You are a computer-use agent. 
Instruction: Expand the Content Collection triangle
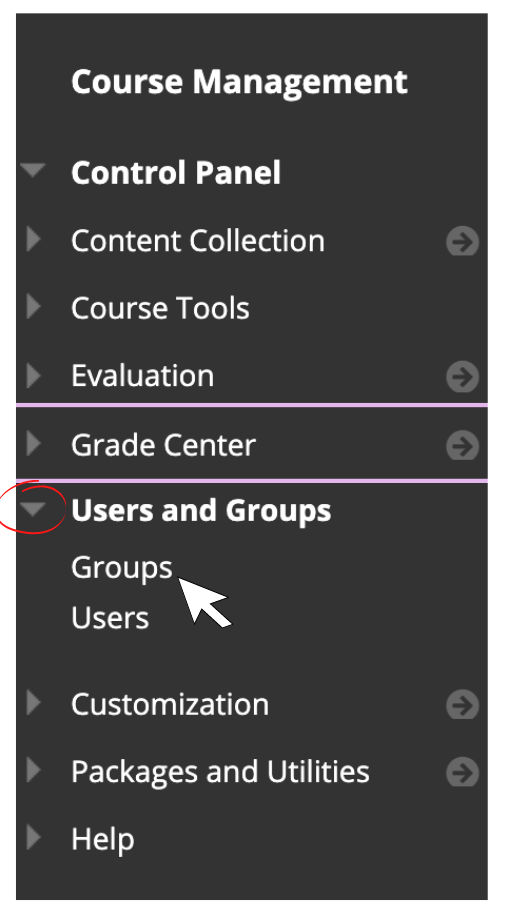[34, 239]
